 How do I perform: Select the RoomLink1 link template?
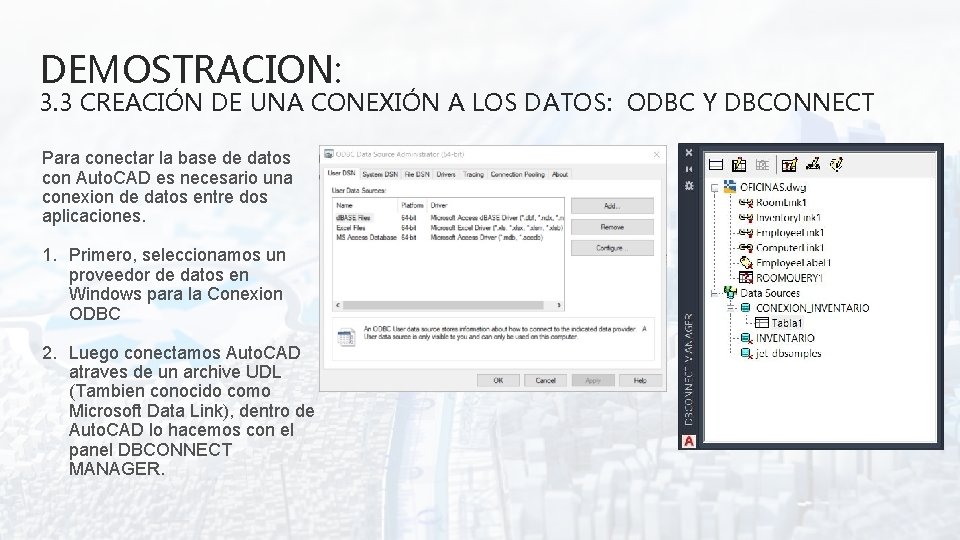click(x=773, y=203)
